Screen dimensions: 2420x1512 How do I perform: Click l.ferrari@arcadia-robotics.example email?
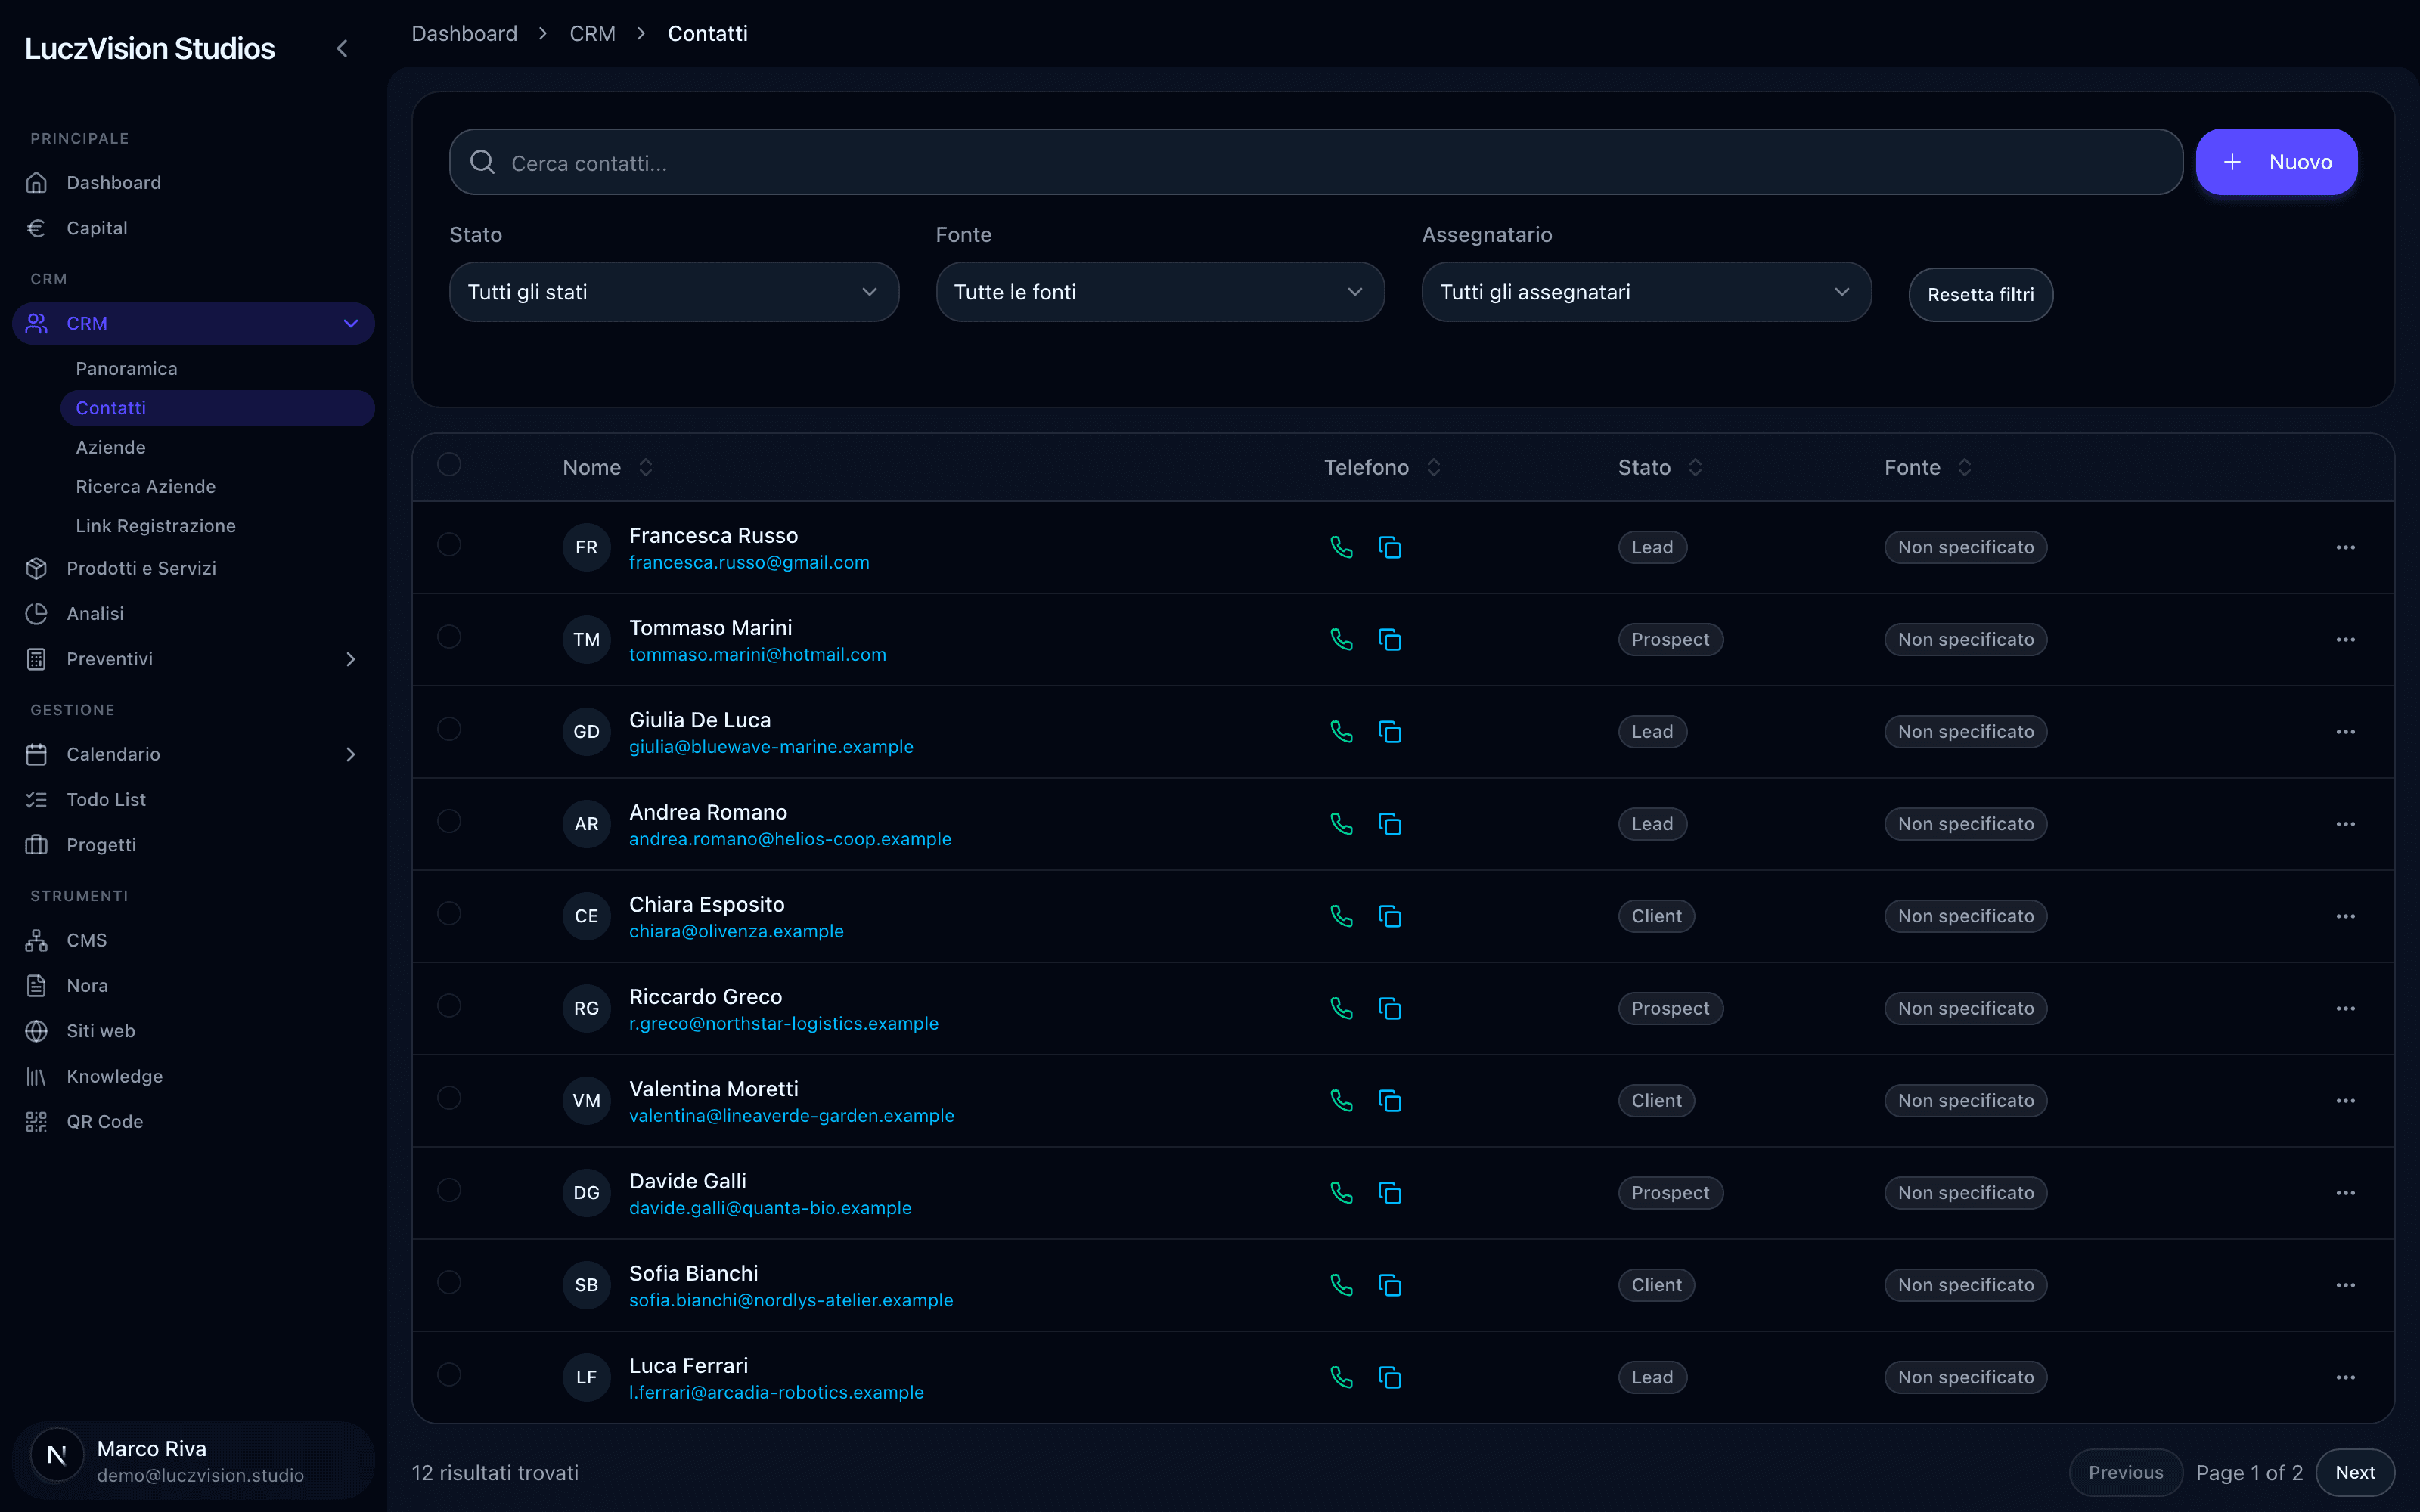coord(776,1392)
